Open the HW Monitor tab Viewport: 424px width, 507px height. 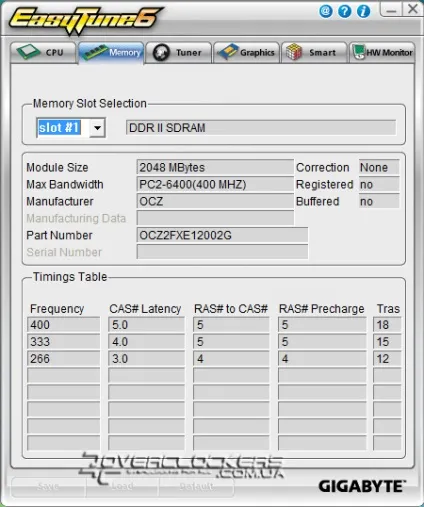click(382, 52)
